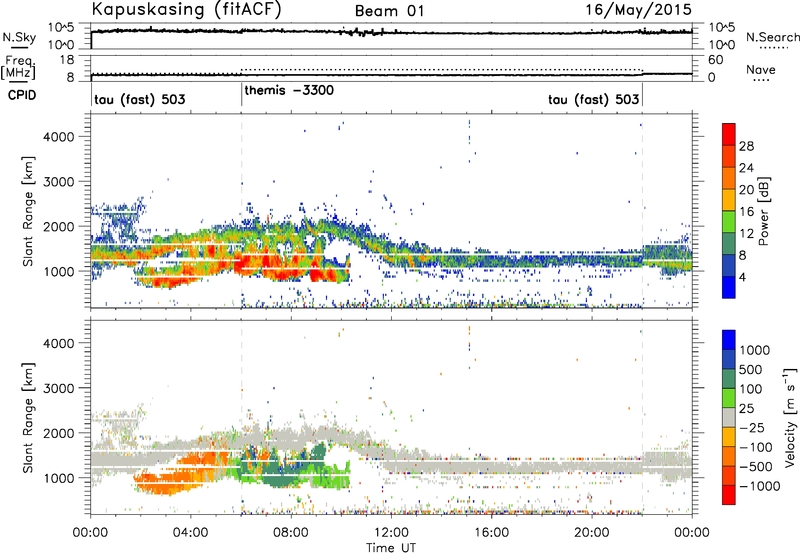Click the dashed 06:00 CPID marker line in the power panel
This screenshot has width=800, height=554.
[241, 210]
